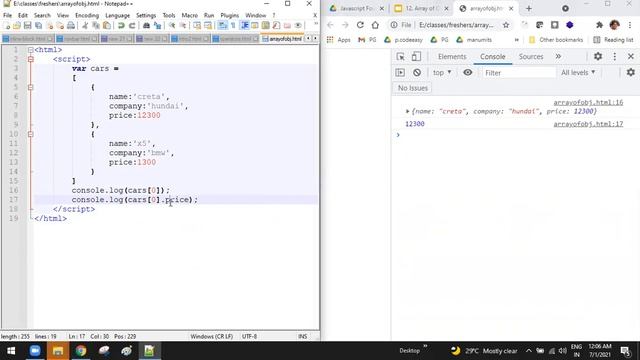Screen dimensions: 640x360
Task: Toggle DevTools device toolbar icon
Action: 416,56
